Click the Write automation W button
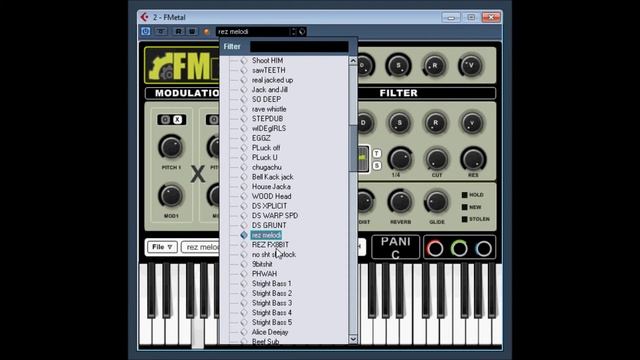This screenshot has height=360, width=640. (192, 31)
